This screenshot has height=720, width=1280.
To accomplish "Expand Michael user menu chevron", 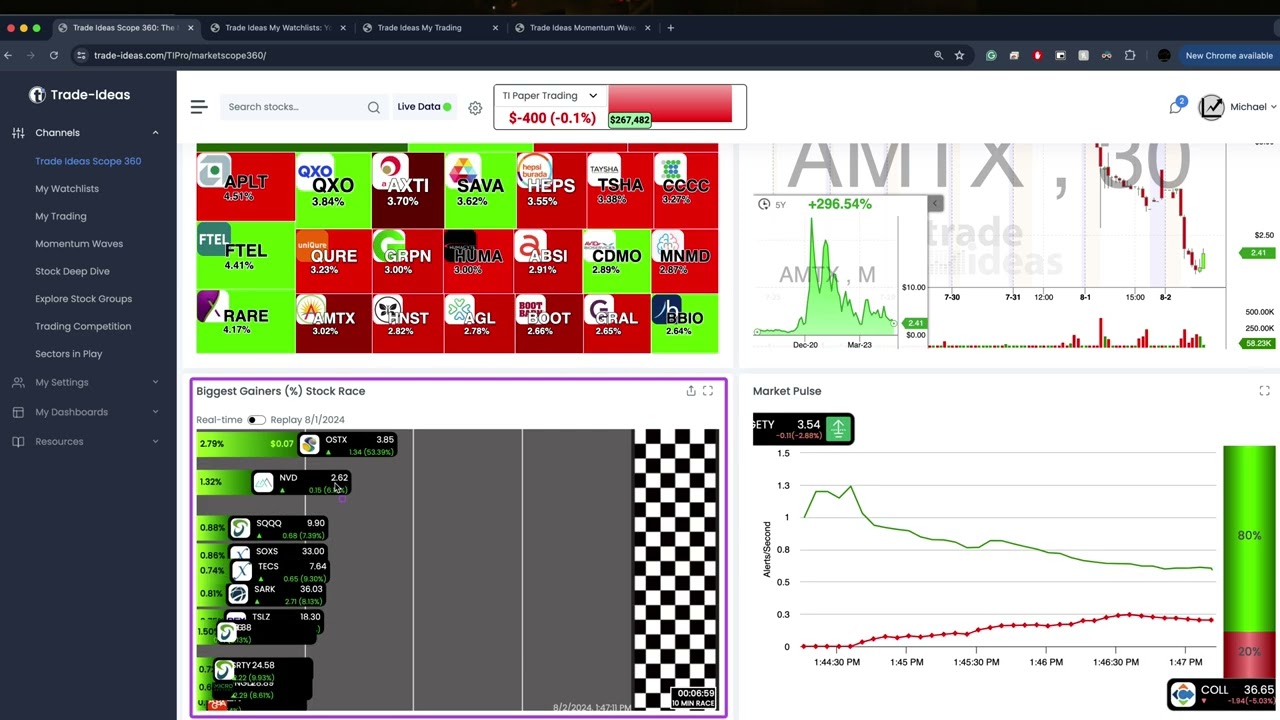I will pyautogui.click(x=1273, y=107).
